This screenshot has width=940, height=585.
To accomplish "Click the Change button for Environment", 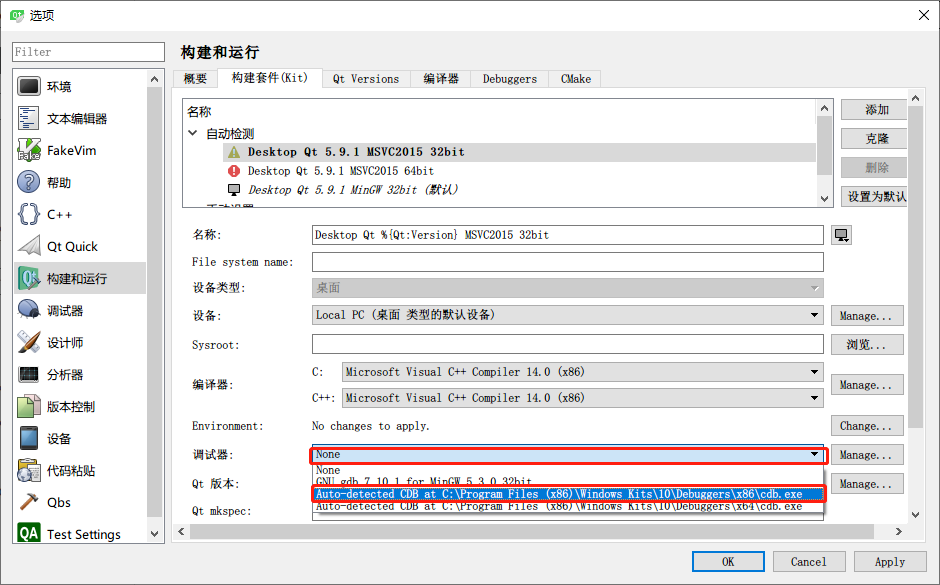I will 867,426.
